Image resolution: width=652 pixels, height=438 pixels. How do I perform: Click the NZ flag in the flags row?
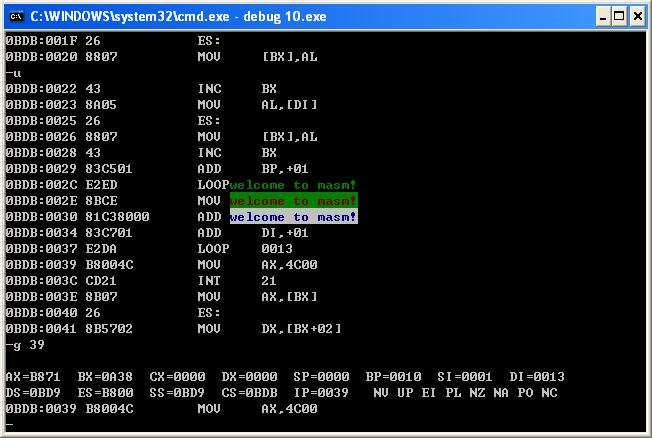[477, 393]
